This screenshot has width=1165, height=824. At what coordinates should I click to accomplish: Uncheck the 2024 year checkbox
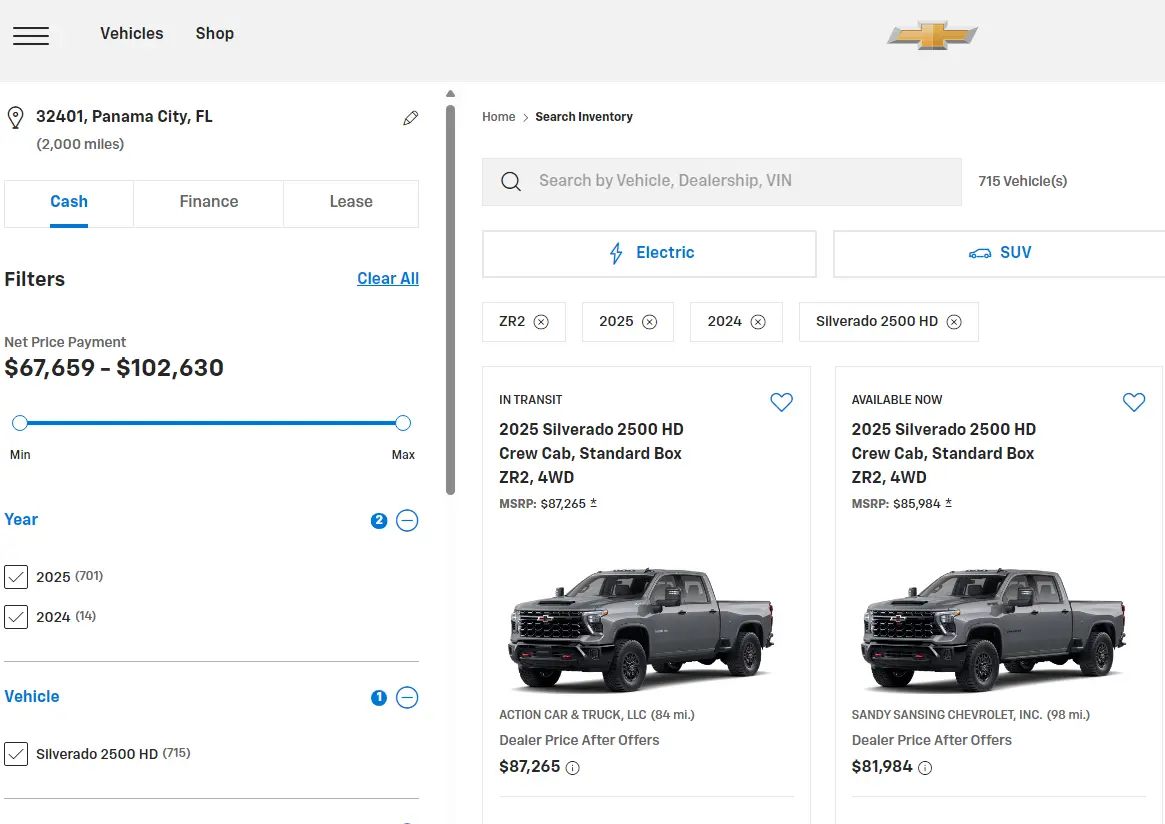coord(16,617)
